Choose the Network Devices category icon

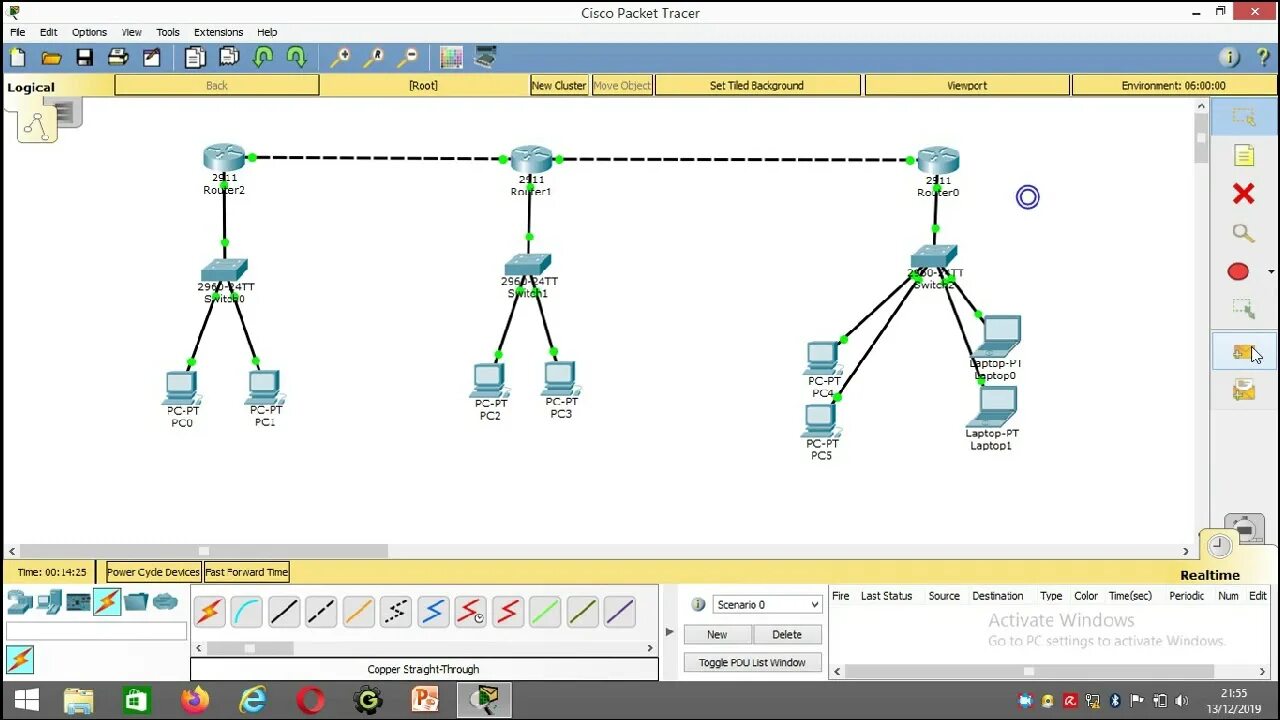[x=20, y=602]
